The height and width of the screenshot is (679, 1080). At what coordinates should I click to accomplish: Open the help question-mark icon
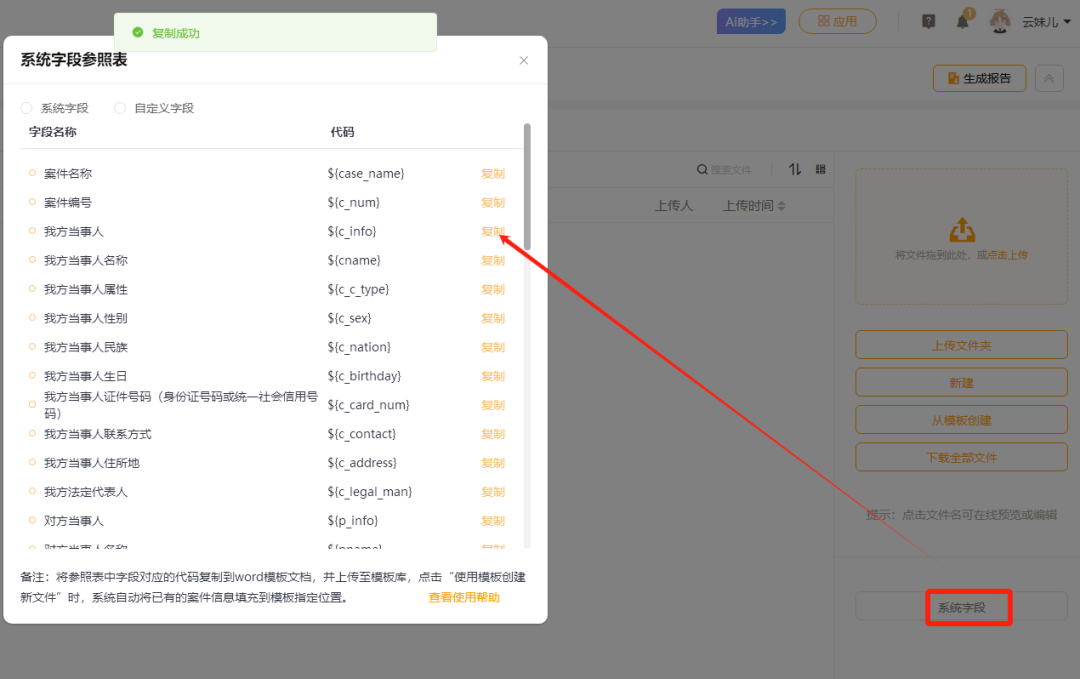[x=928, y=21]
